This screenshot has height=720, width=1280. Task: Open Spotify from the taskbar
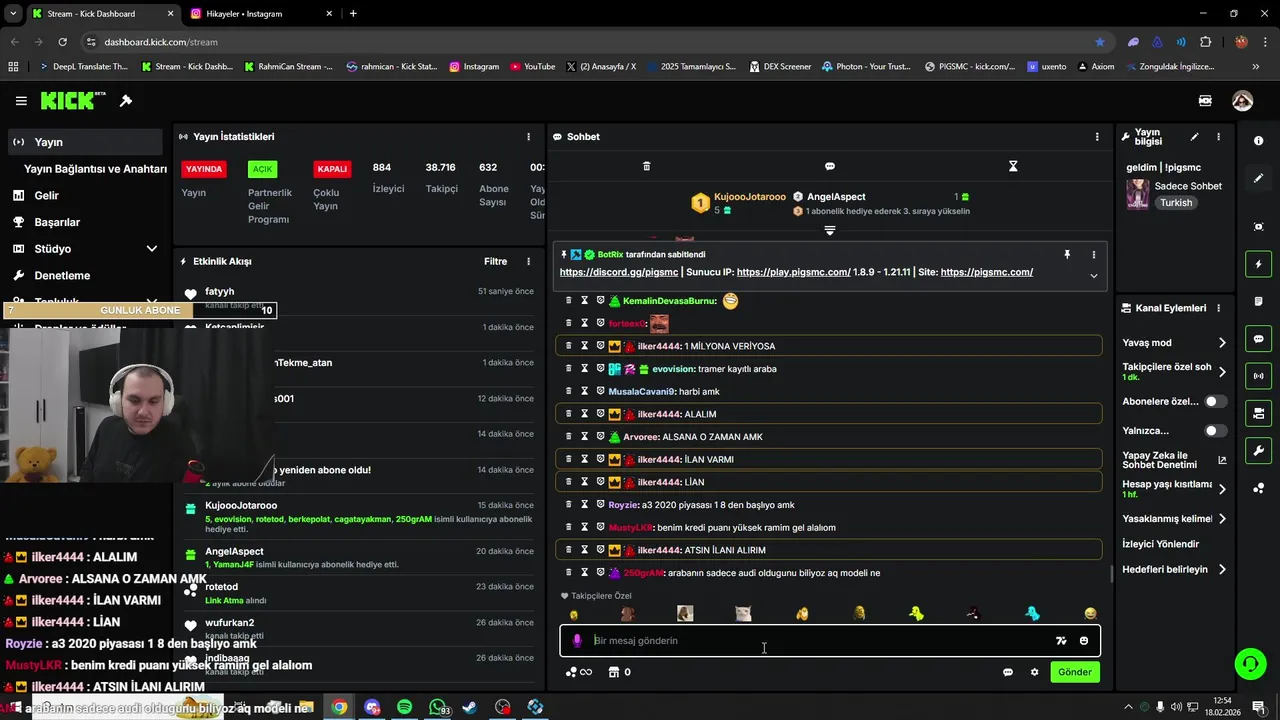(404, 707)
